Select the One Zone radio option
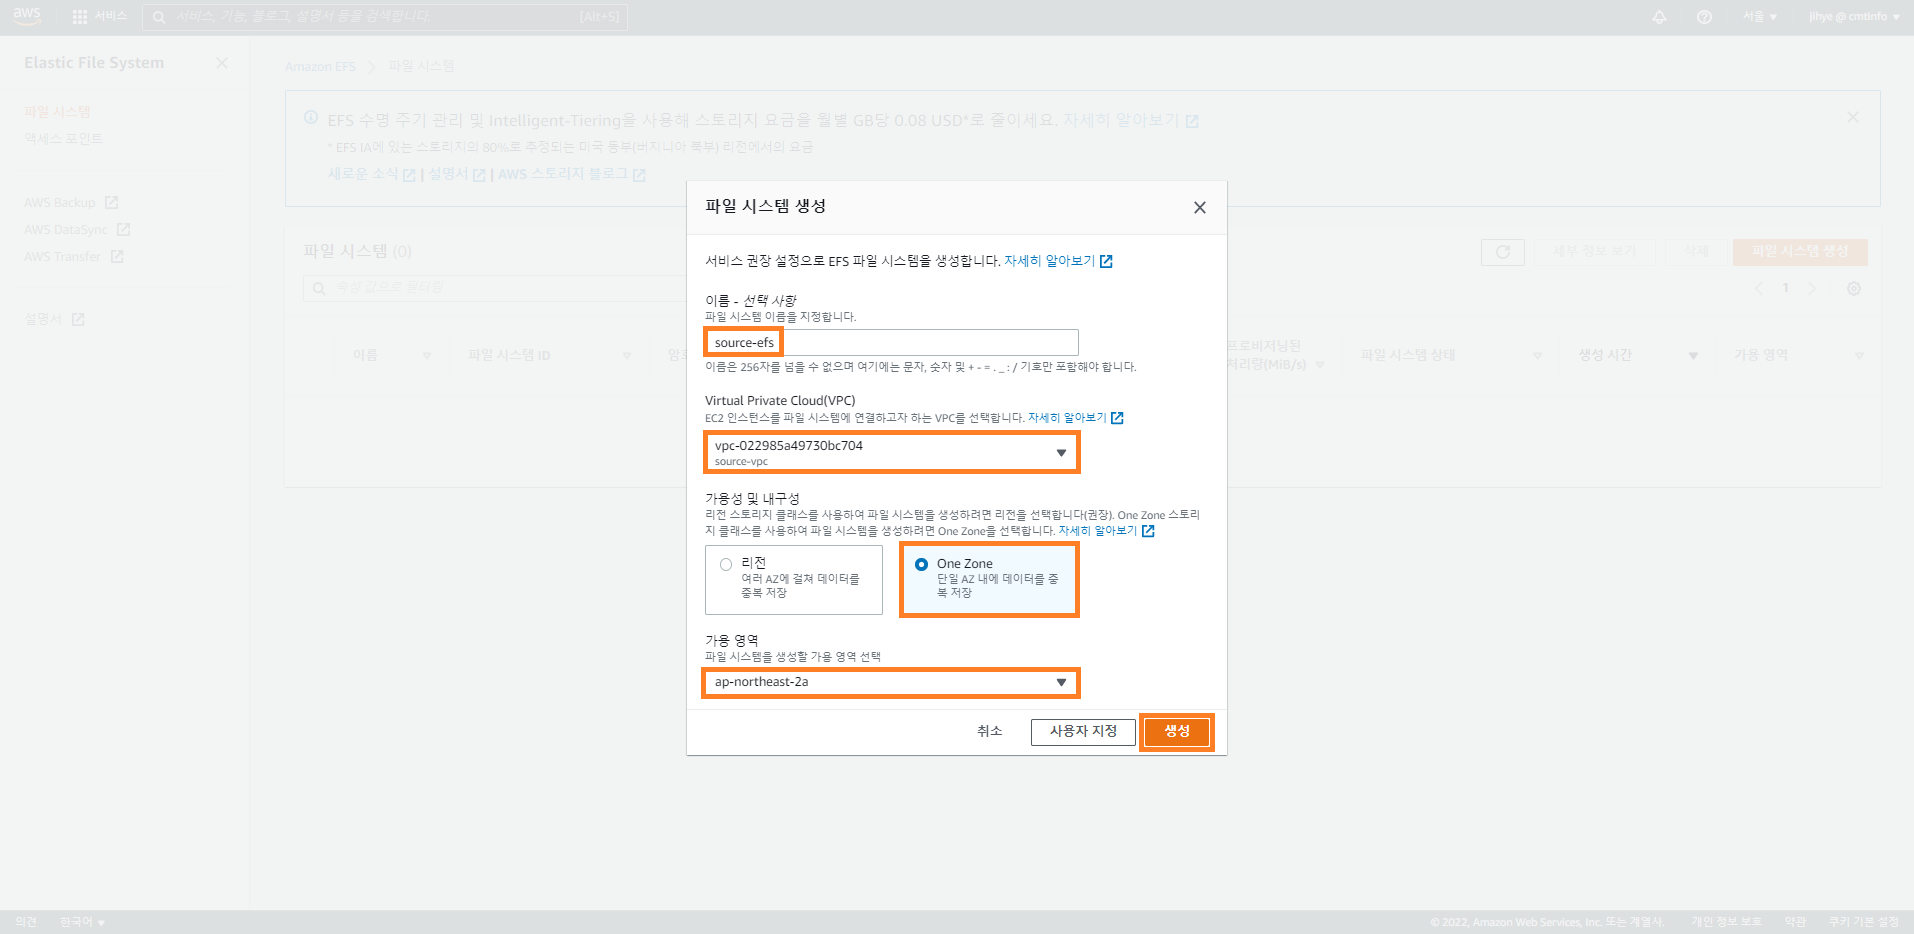This screenshot has height=934, width=1914. point(922,565)
